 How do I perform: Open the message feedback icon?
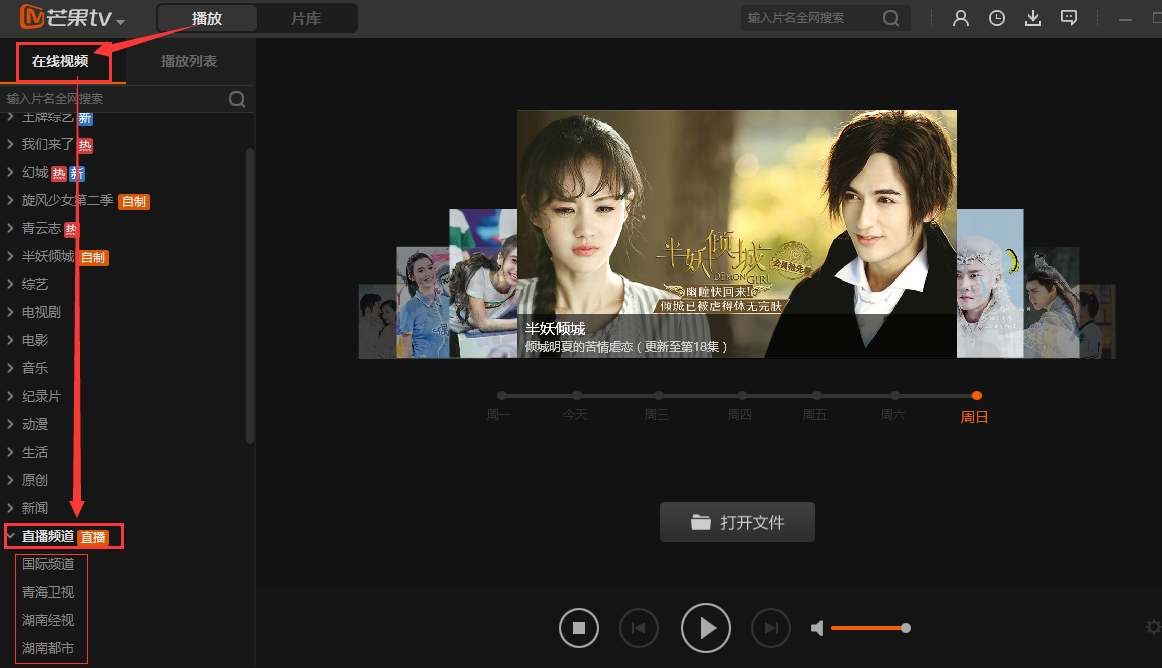click(x=1068, y=17)
